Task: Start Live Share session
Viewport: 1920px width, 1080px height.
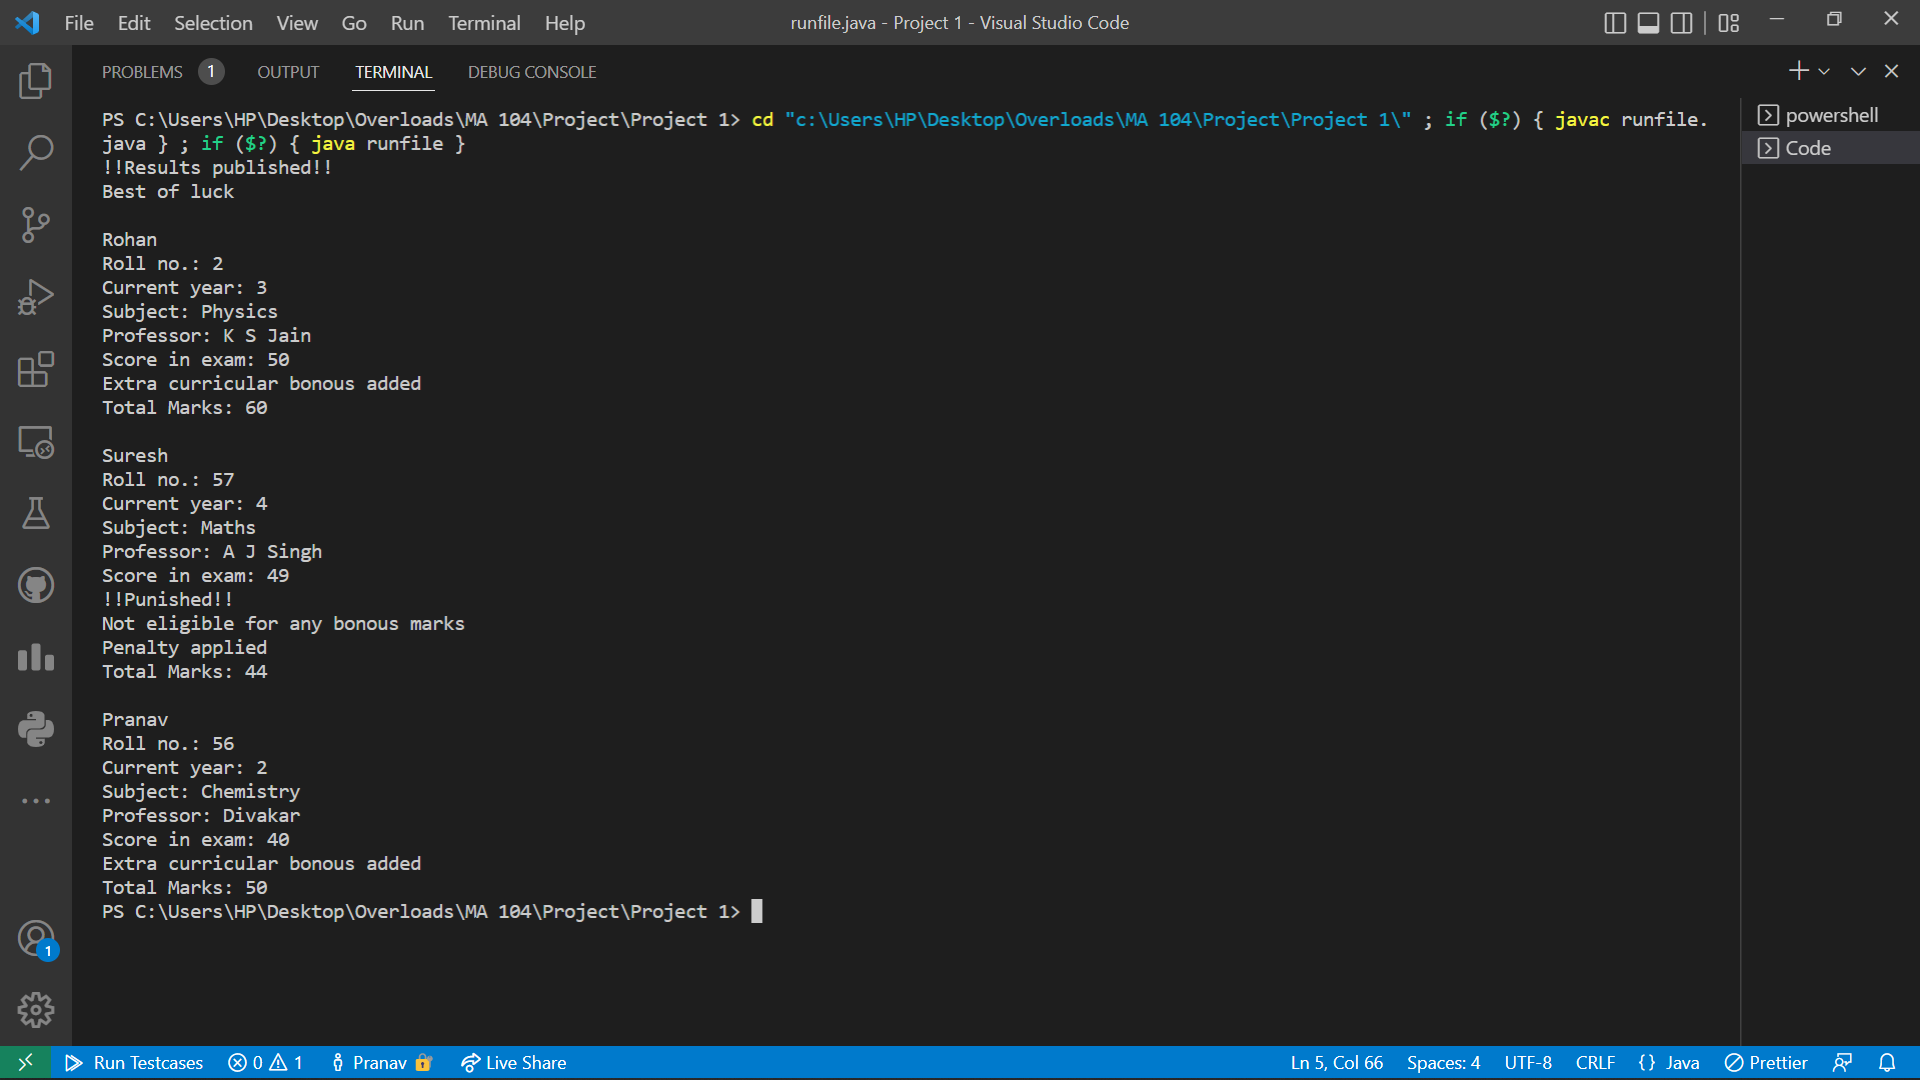Action: pyautogui.click(x=514, y=1063)
